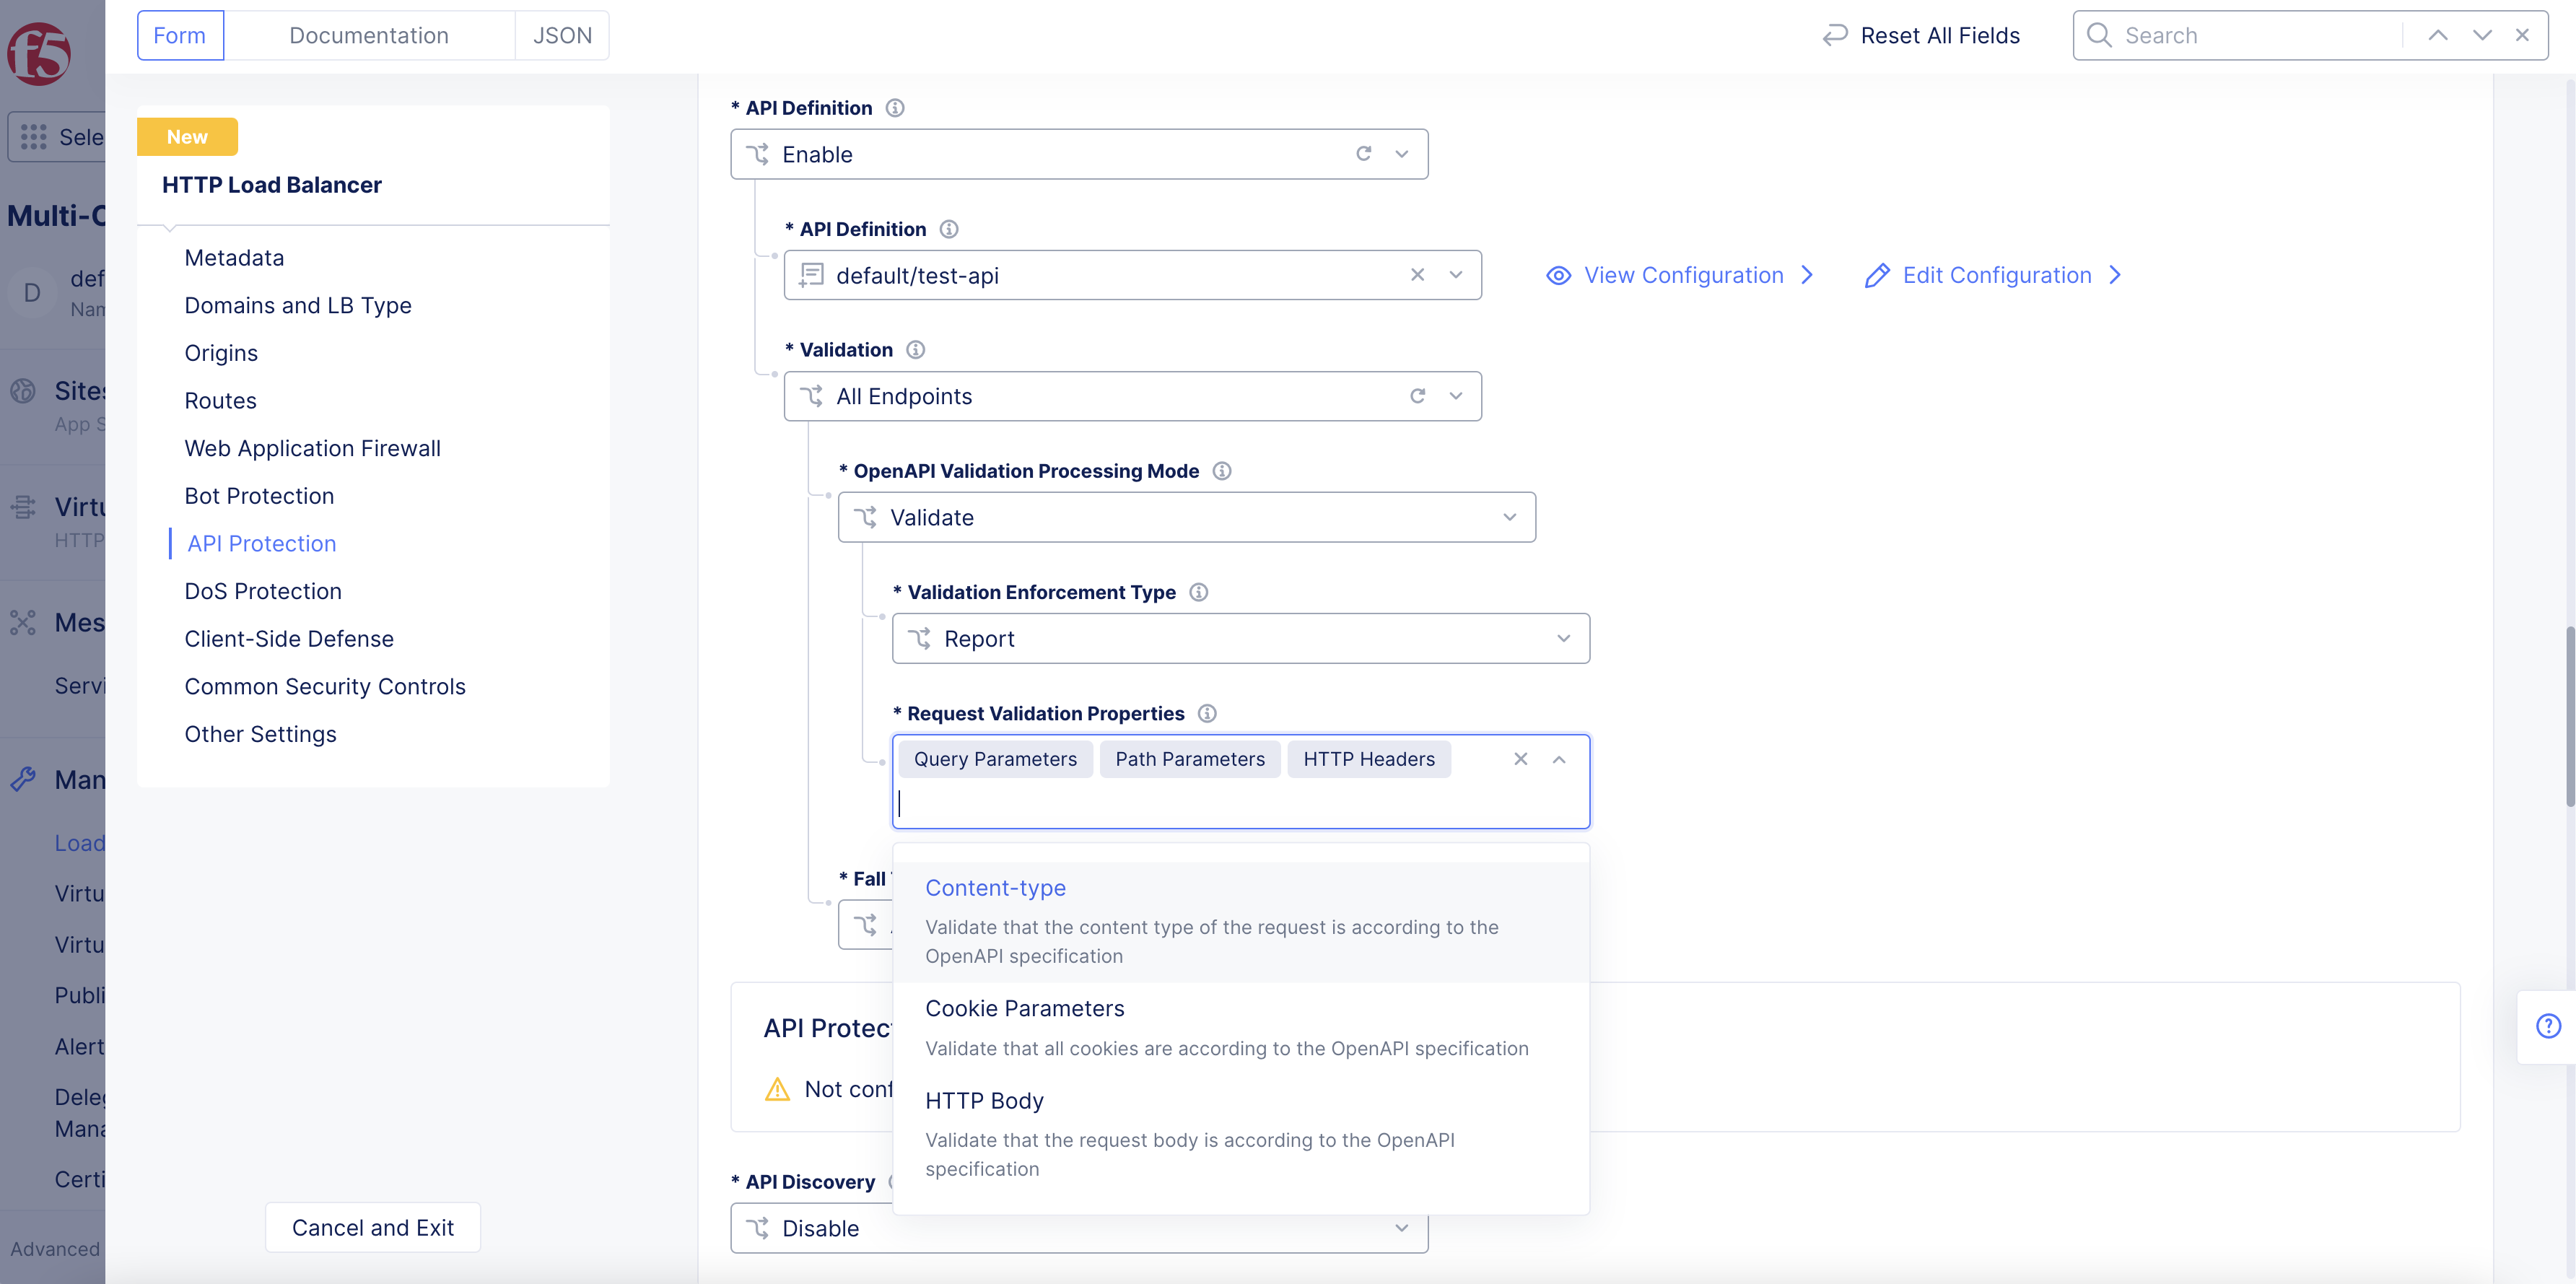Clear all selected request validation properties
Screen dimensions: 2576x1284
pyautogui.click(x=1520, y=759)
